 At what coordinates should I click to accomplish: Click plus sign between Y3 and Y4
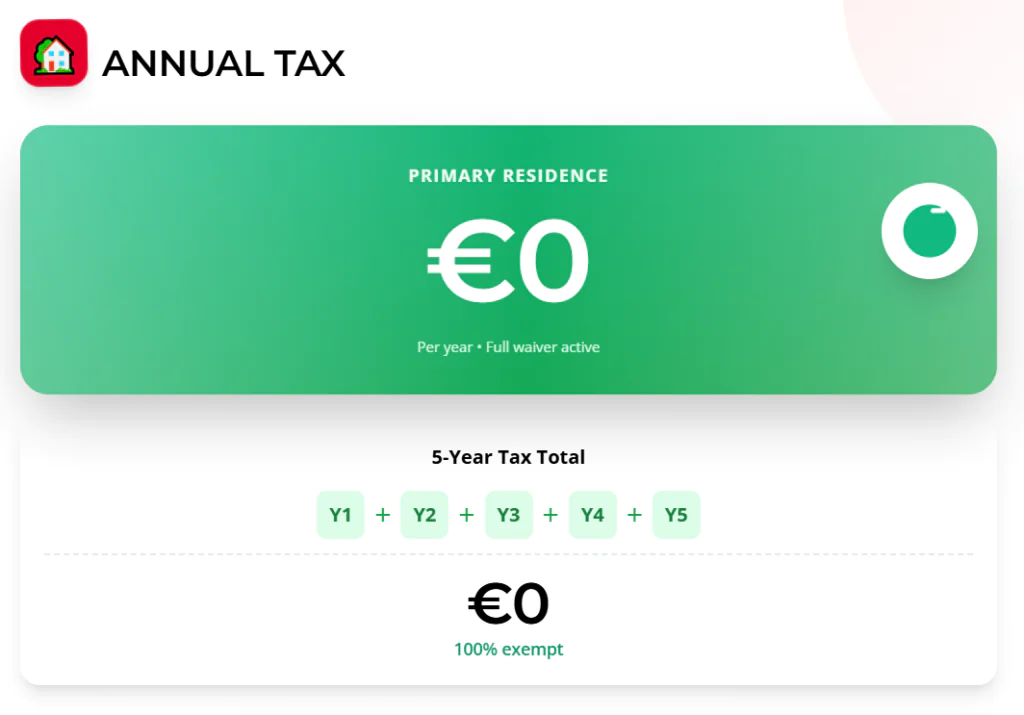[x=550, y=515]
